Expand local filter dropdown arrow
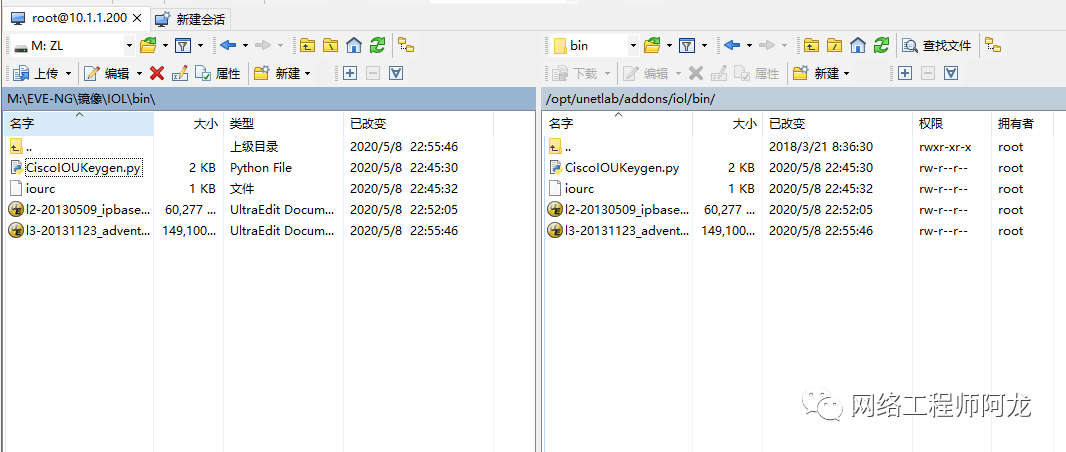 [x=201, y=46]
